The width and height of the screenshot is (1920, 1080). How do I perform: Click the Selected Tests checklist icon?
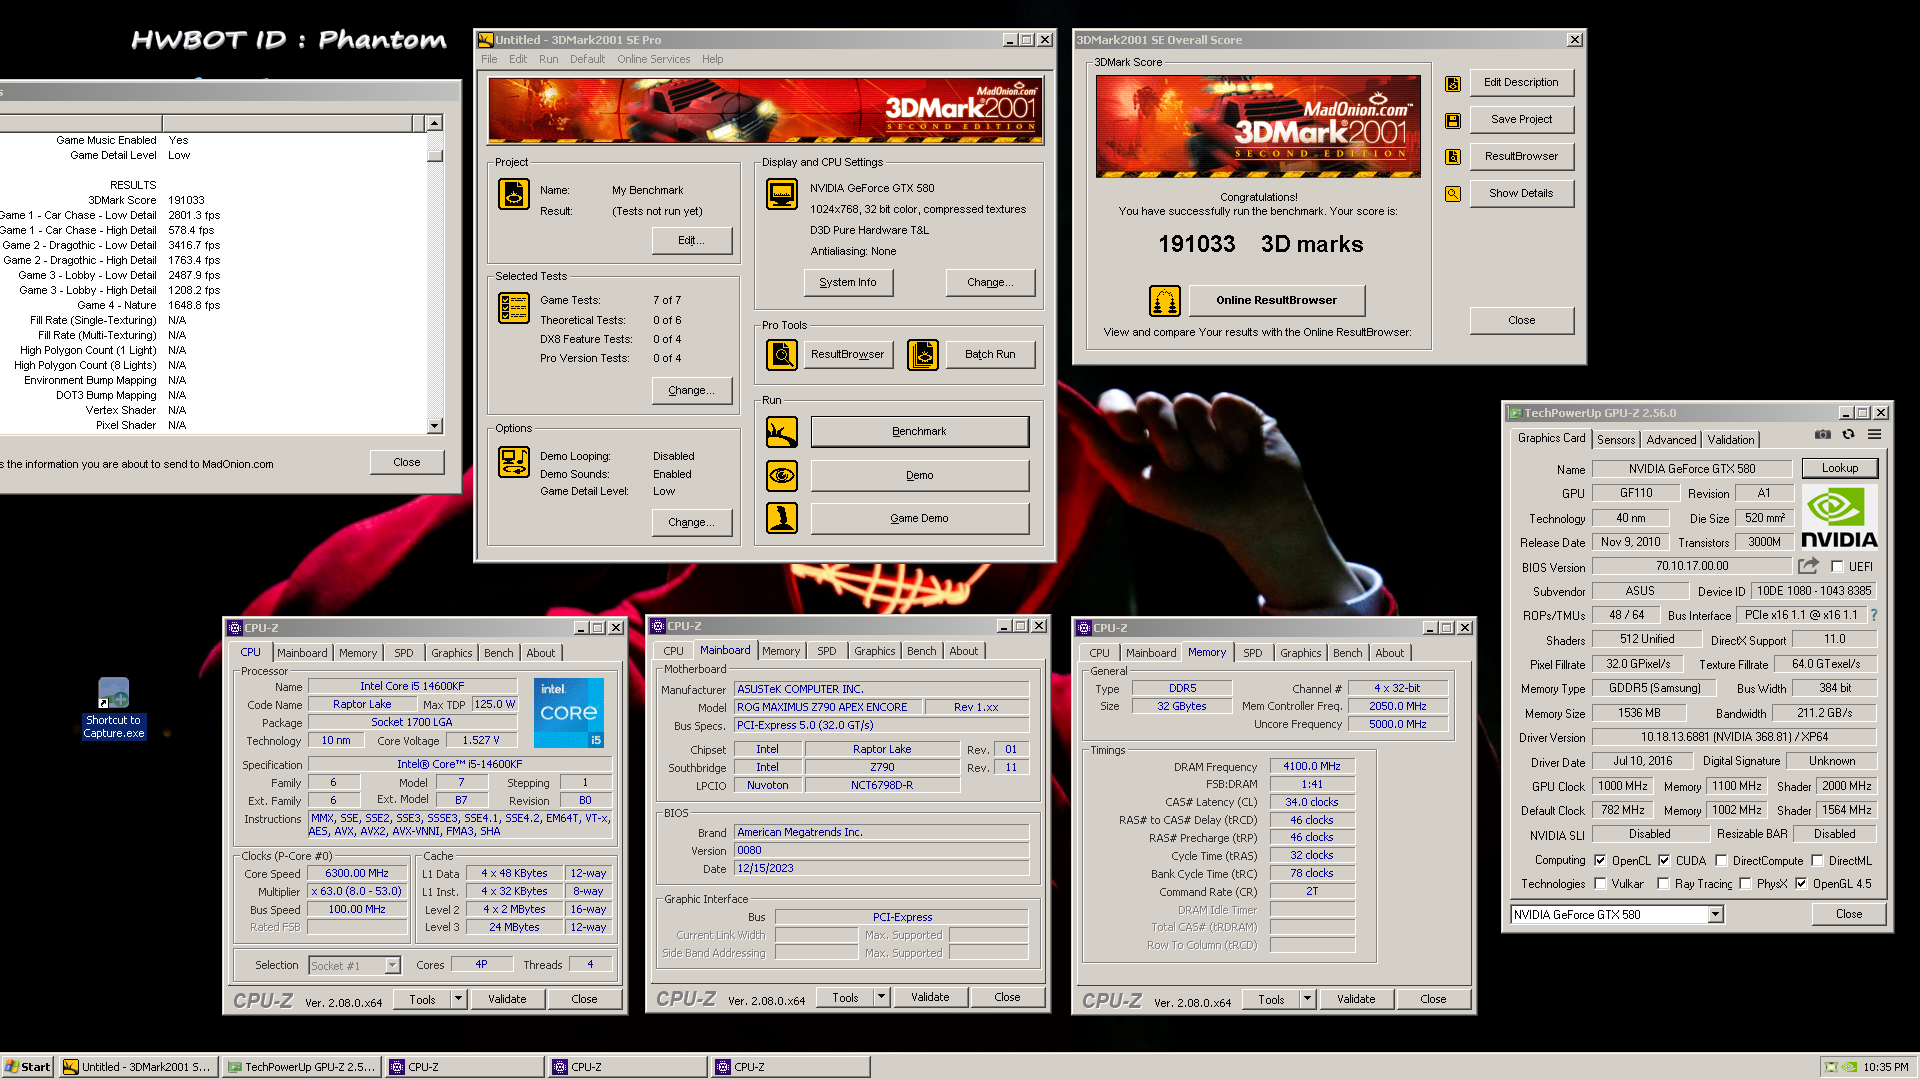coord(514,308)
